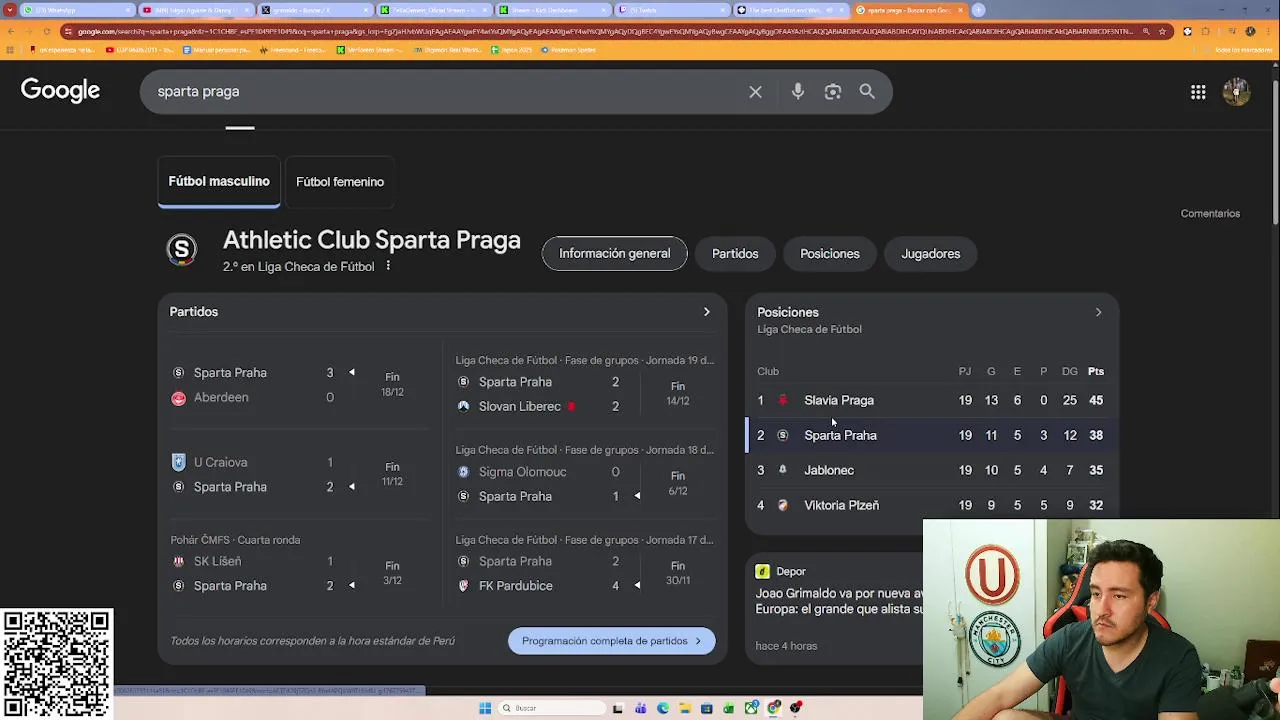Screen dimensions: 1280x720
Task: Select the Fútbol masculino tab
Action: (x=219, y=182)
